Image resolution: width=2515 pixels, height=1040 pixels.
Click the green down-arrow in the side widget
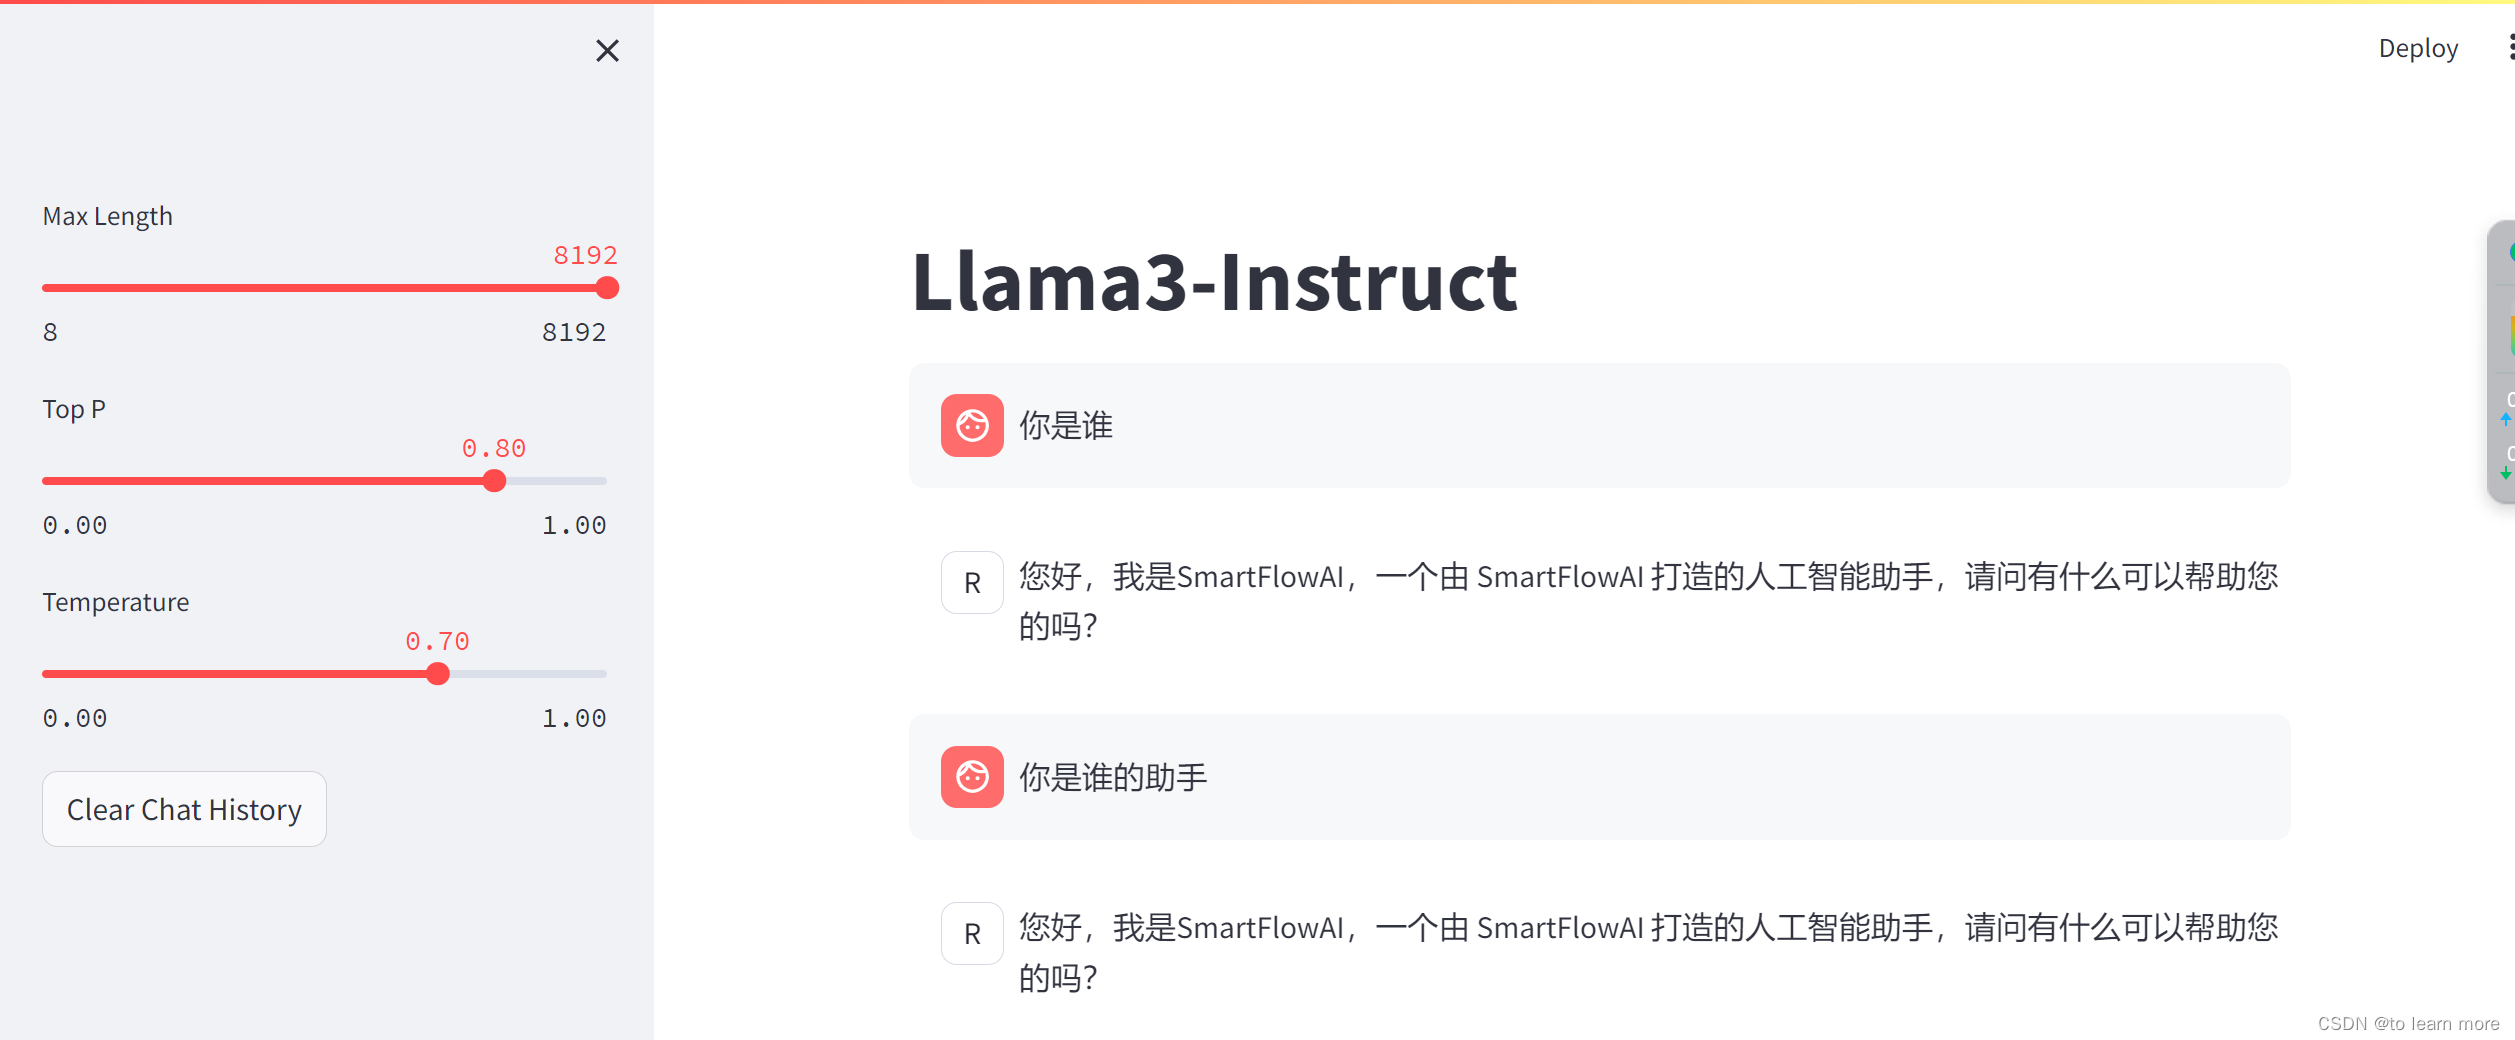pyautogui.click(x=2505, y=470)
